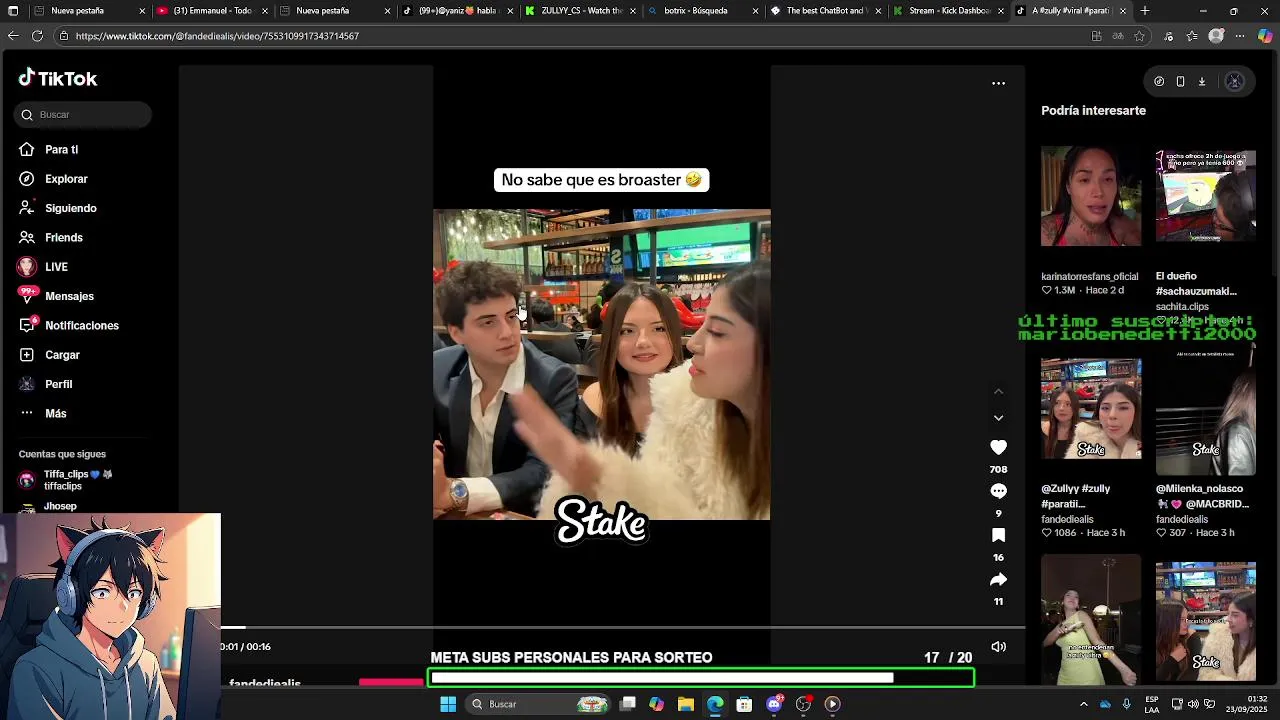Click fandediealis under @Zullyy video
The image size is (1280, 720).
(x=1067, y=520)
